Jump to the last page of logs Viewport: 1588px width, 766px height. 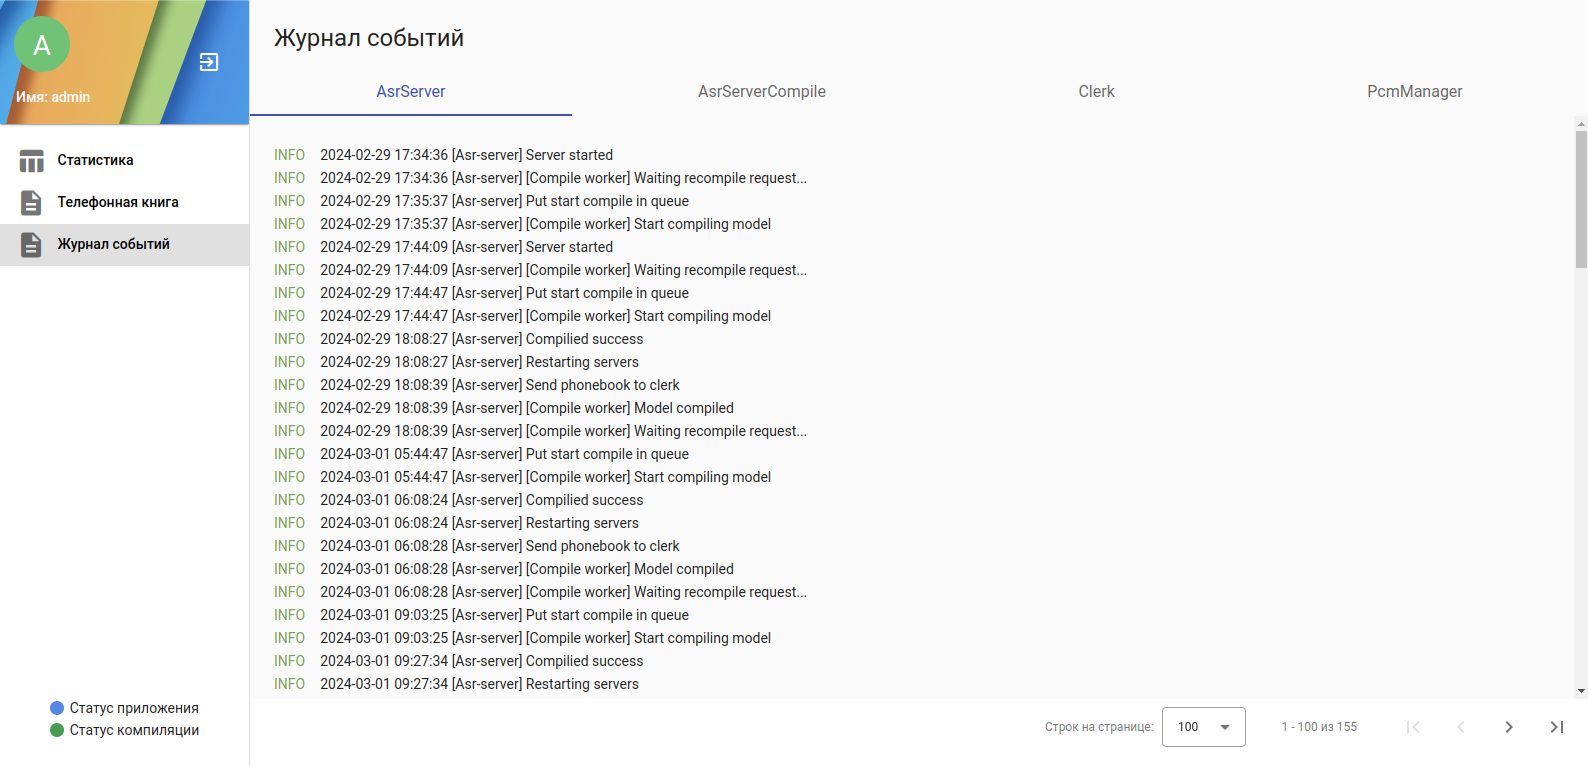click(1556, 727)
